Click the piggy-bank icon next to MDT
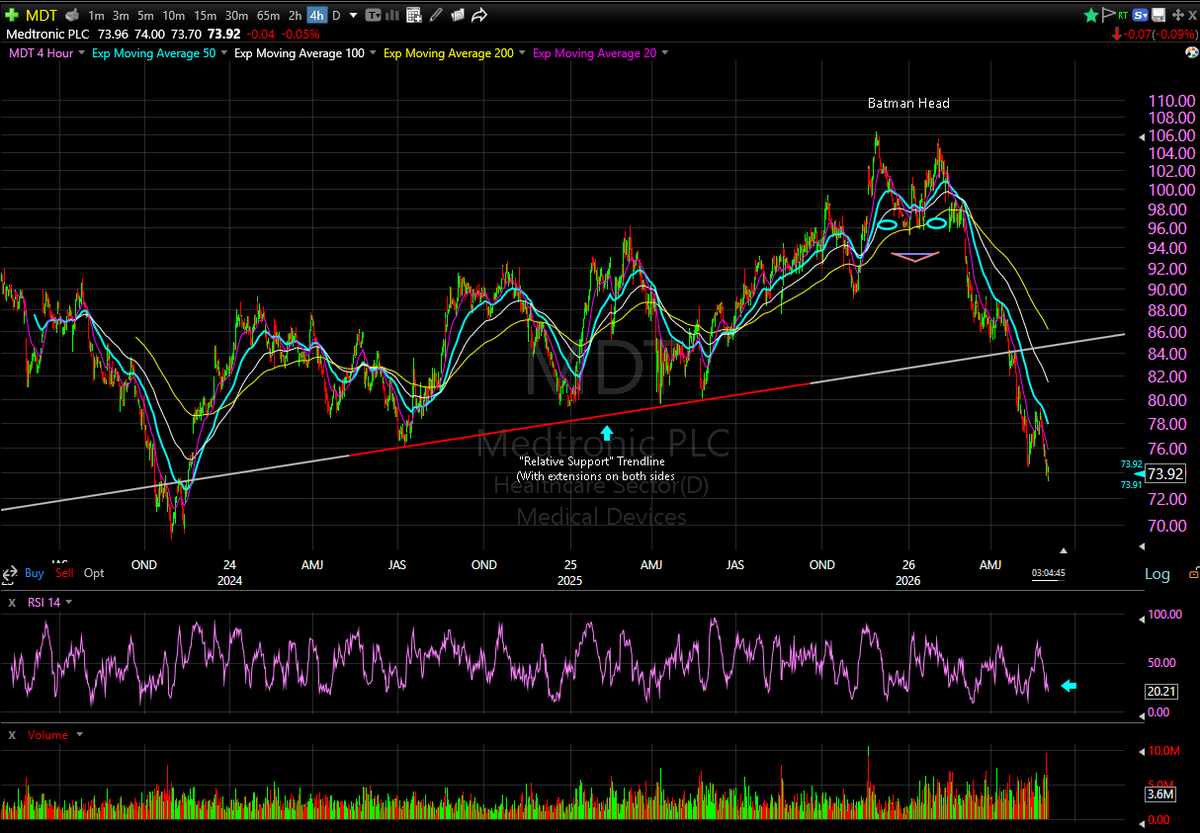1200x833 pixels. point(73,15)
